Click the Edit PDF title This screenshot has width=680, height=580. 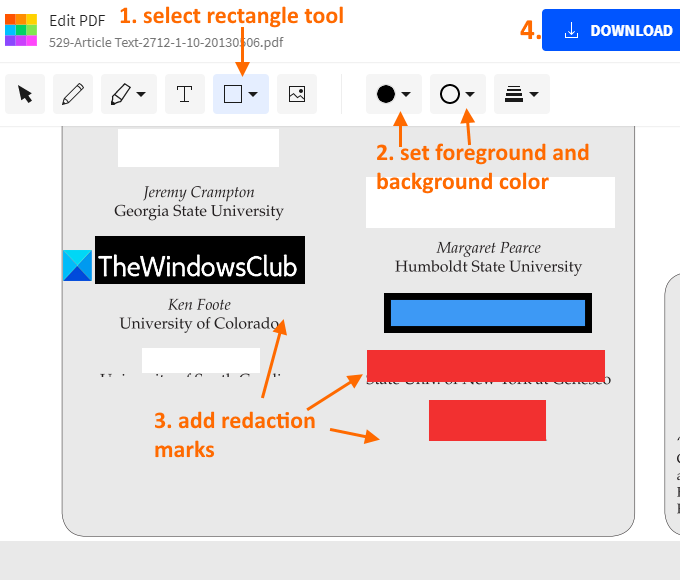tap(77, 20)
